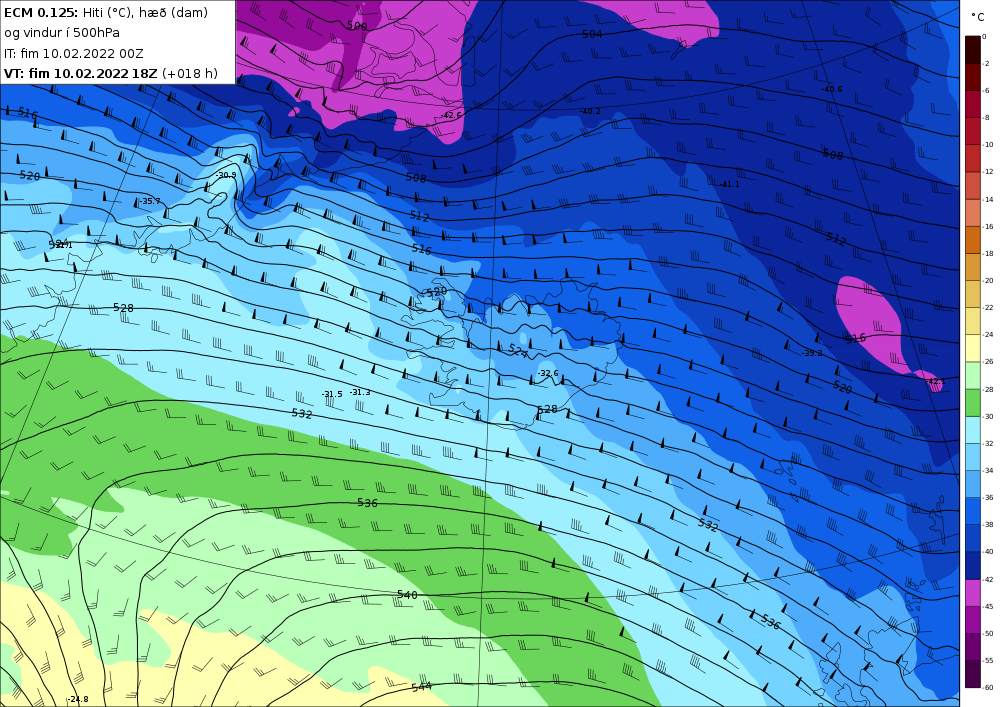The width and height of the screenshot is (1000, 707).
Task: Click the '500' height contour label
Action: click(357, 26)
